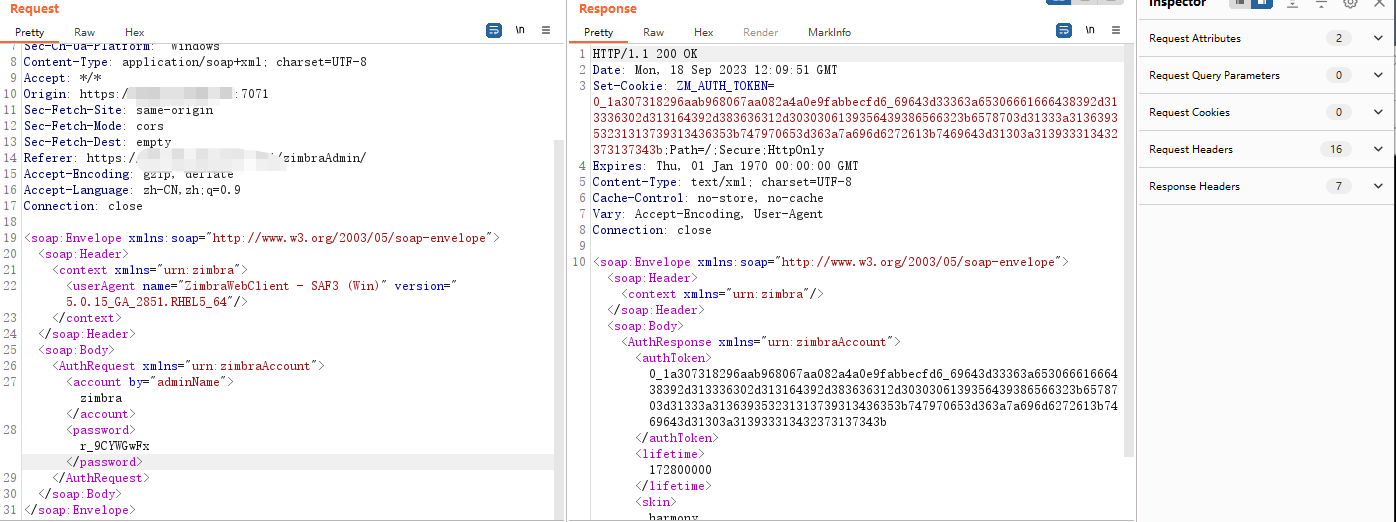Click the AuthResponse opening tag in response
This screenshot has height=522, width=1396.
pos(761,342)
